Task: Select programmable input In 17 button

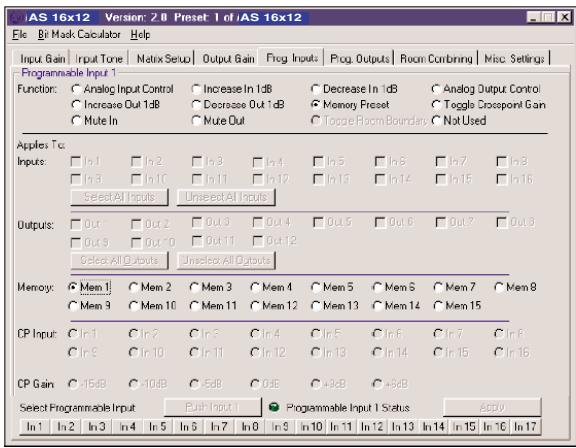Action: pos(525,426)
